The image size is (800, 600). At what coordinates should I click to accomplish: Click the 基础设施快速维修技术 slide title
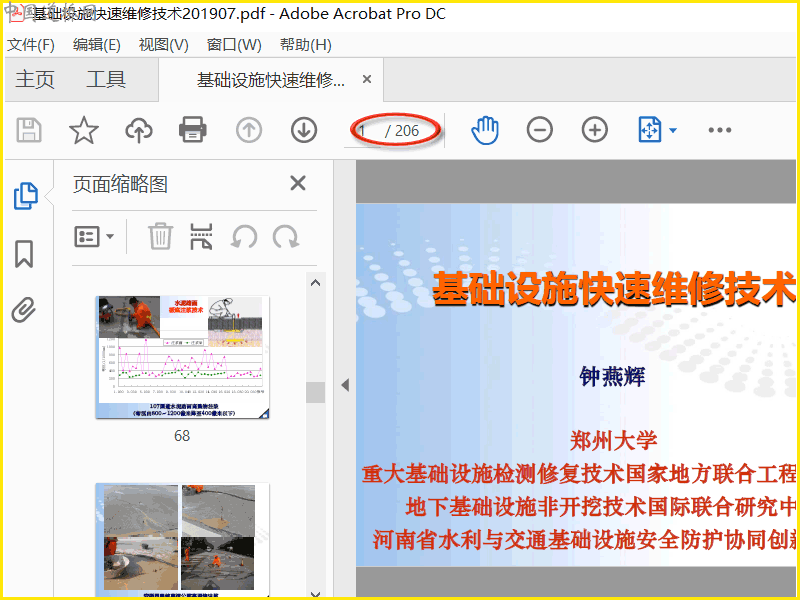click(614, 288)
